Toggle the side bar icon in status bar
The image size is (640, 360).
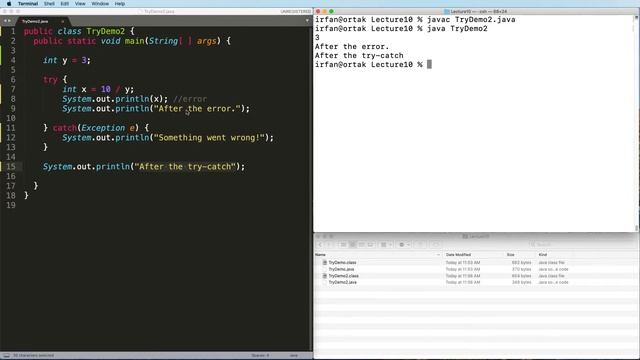[x=6, y=356]
